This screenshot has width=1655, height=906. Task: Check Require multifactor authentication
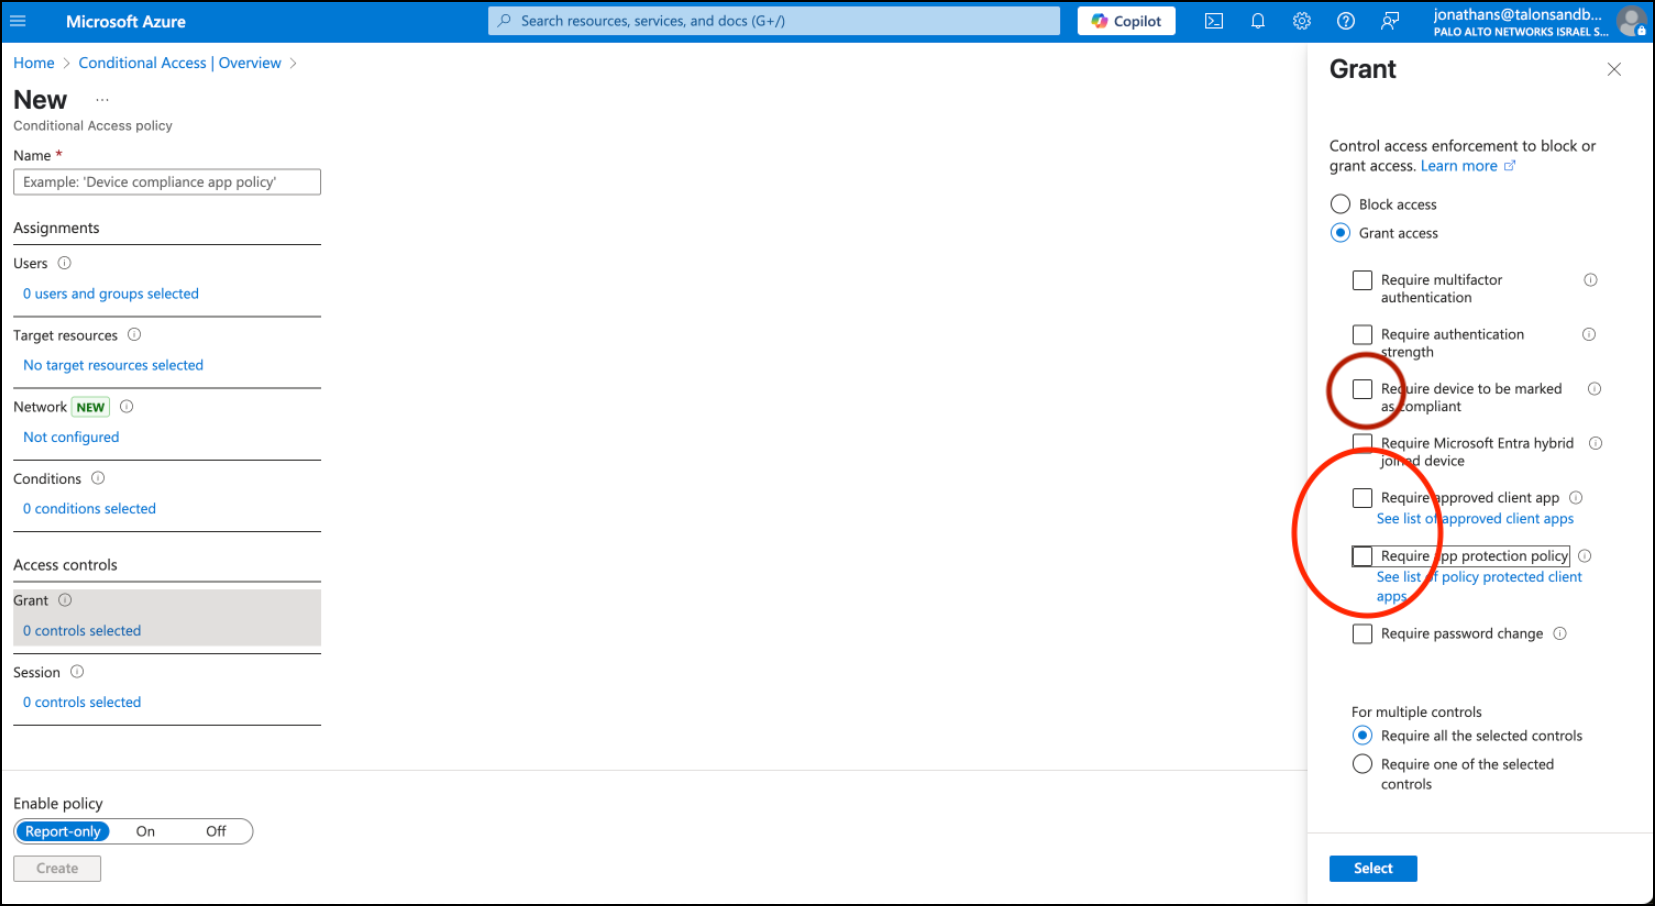(x=1362, y=280)
